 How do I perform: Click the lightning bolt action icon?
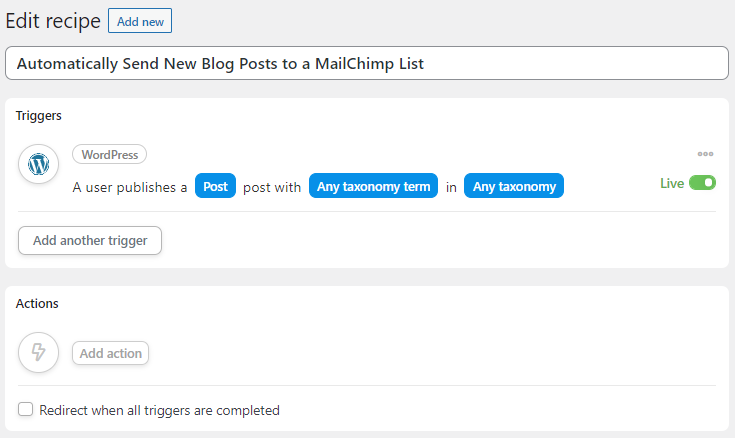(38, 352)
